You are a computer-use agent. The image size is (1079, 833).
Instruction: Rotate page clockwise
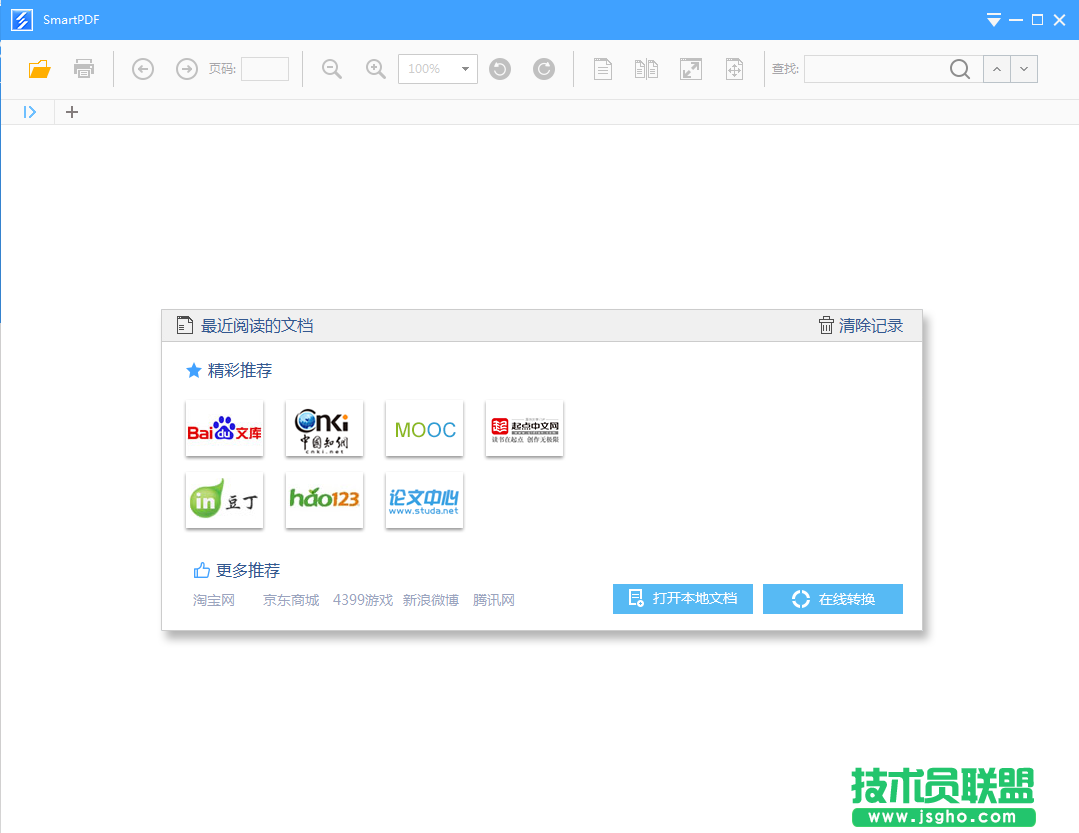pyautogui.click(x=544, y=69)
